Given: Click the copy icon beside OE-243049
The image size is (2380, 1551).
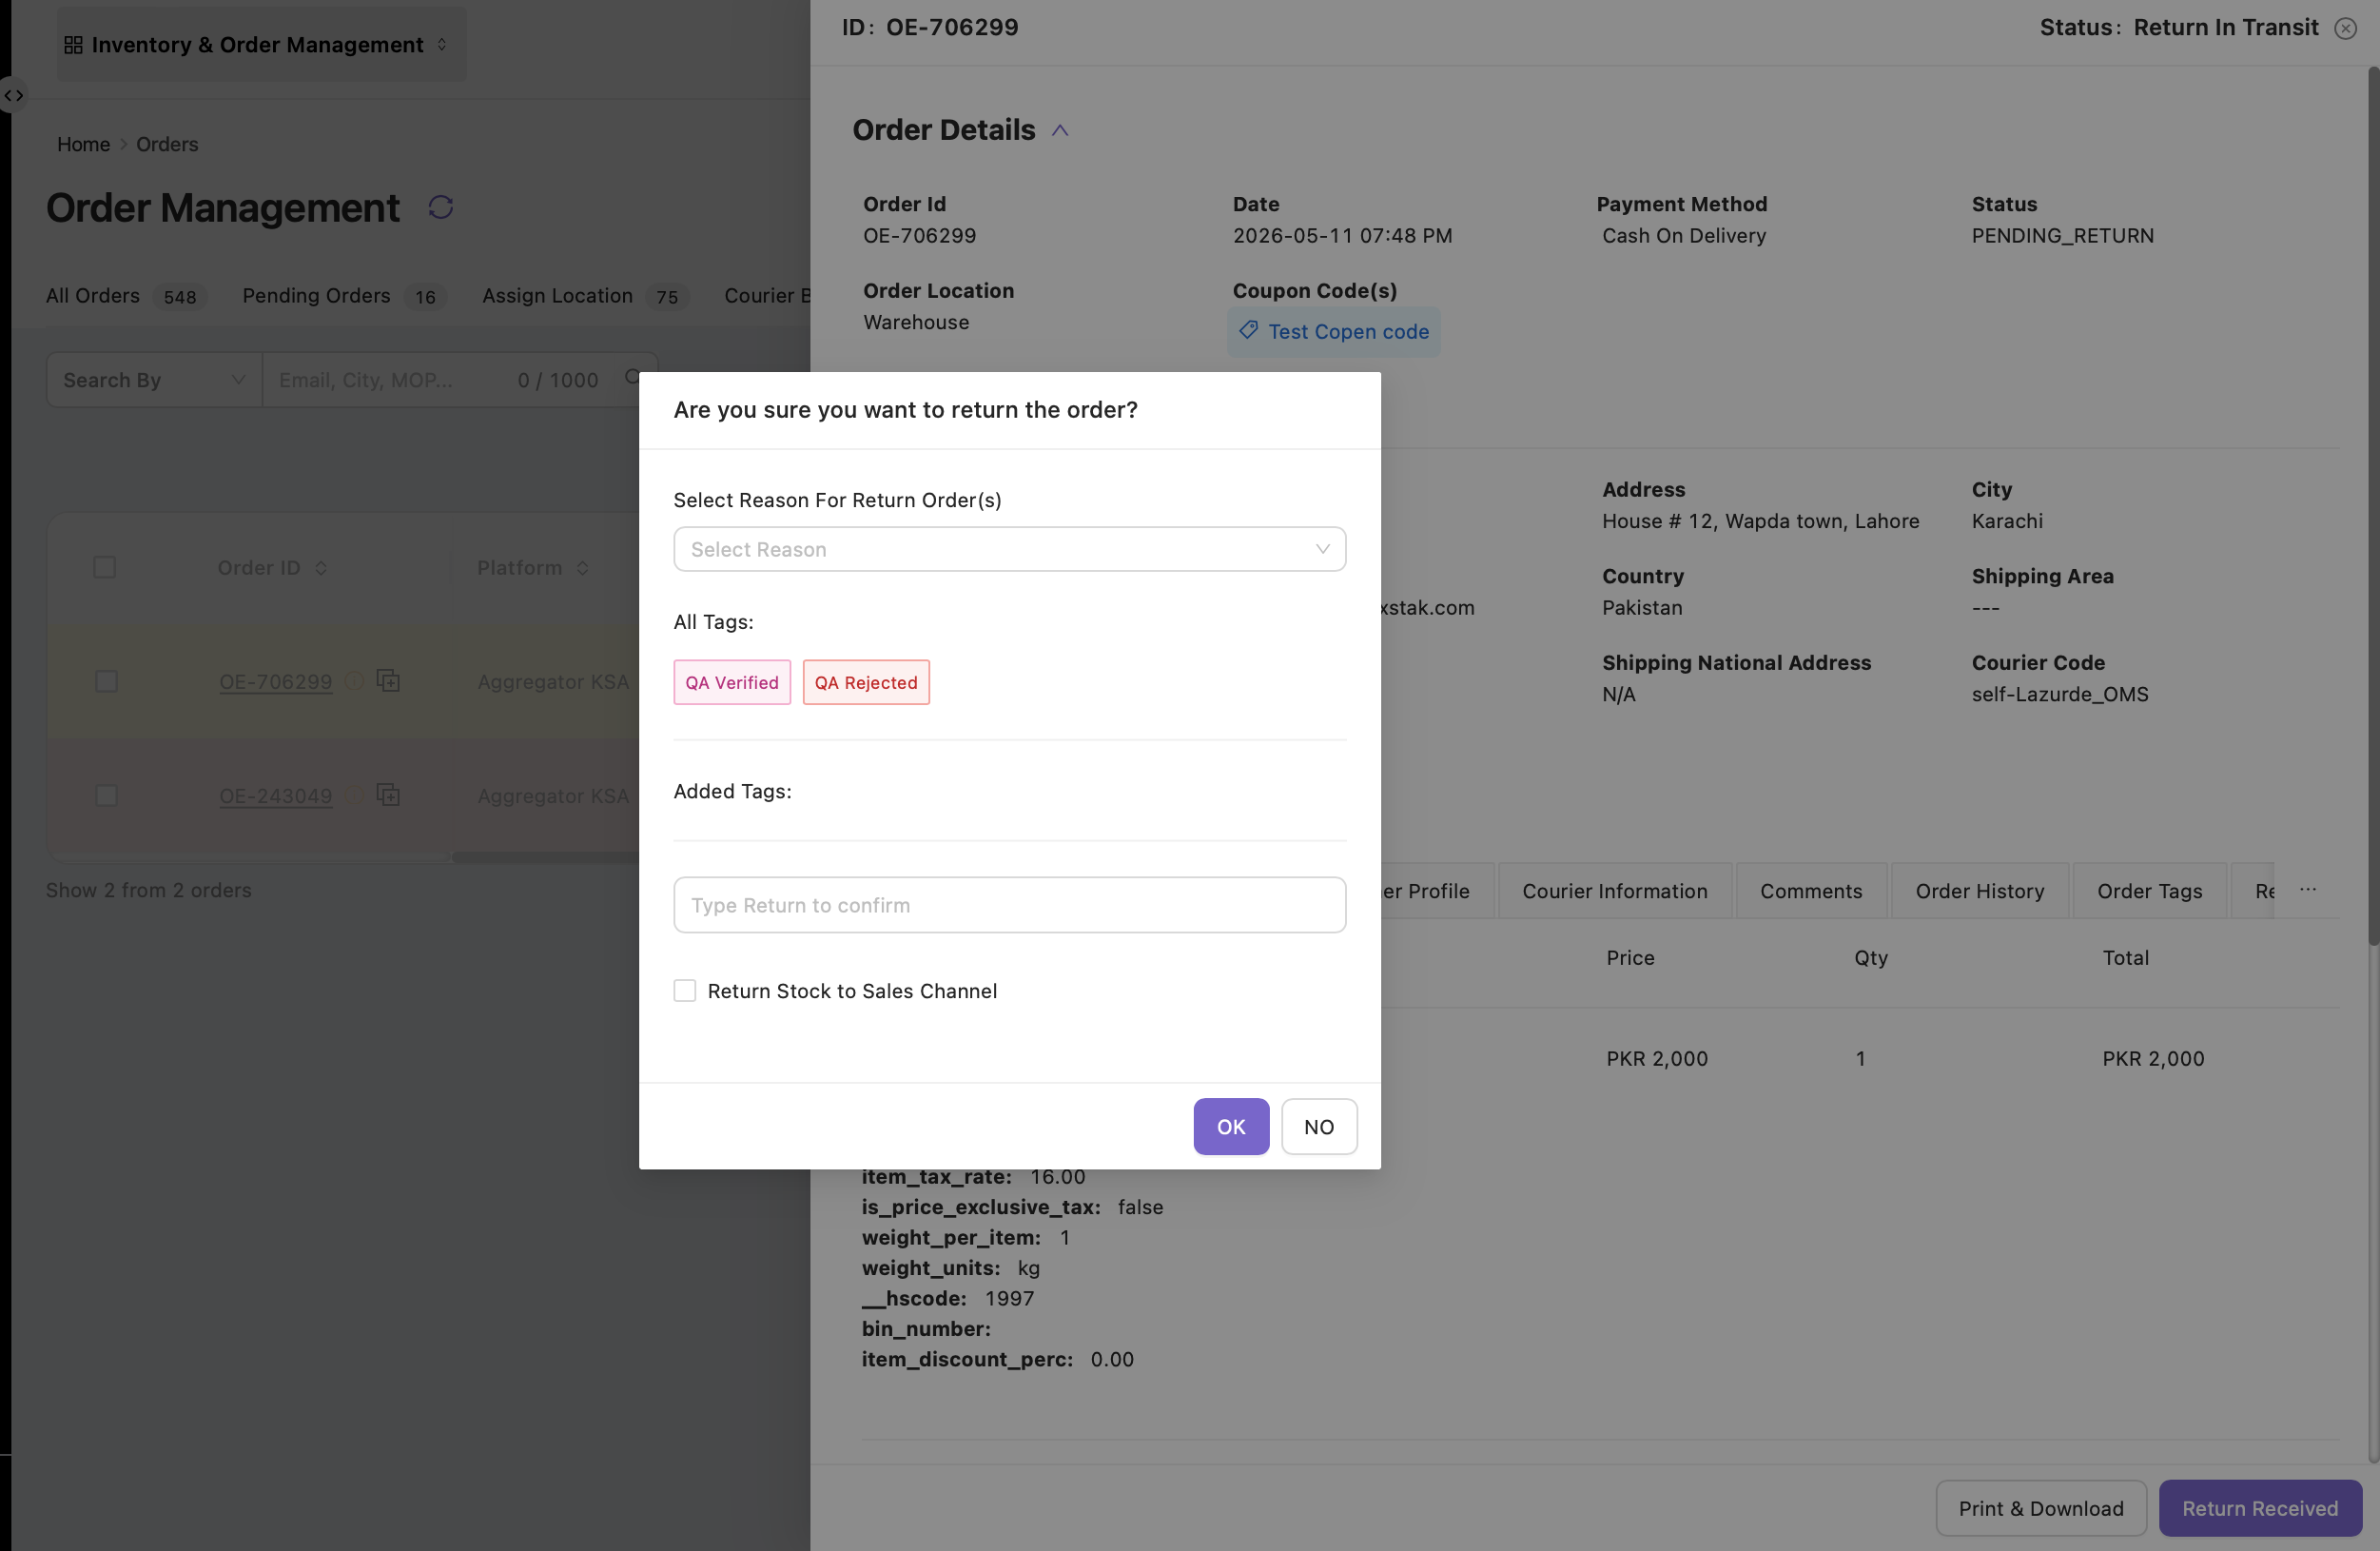Looking at the screenshot, I should tap(388, 795).
